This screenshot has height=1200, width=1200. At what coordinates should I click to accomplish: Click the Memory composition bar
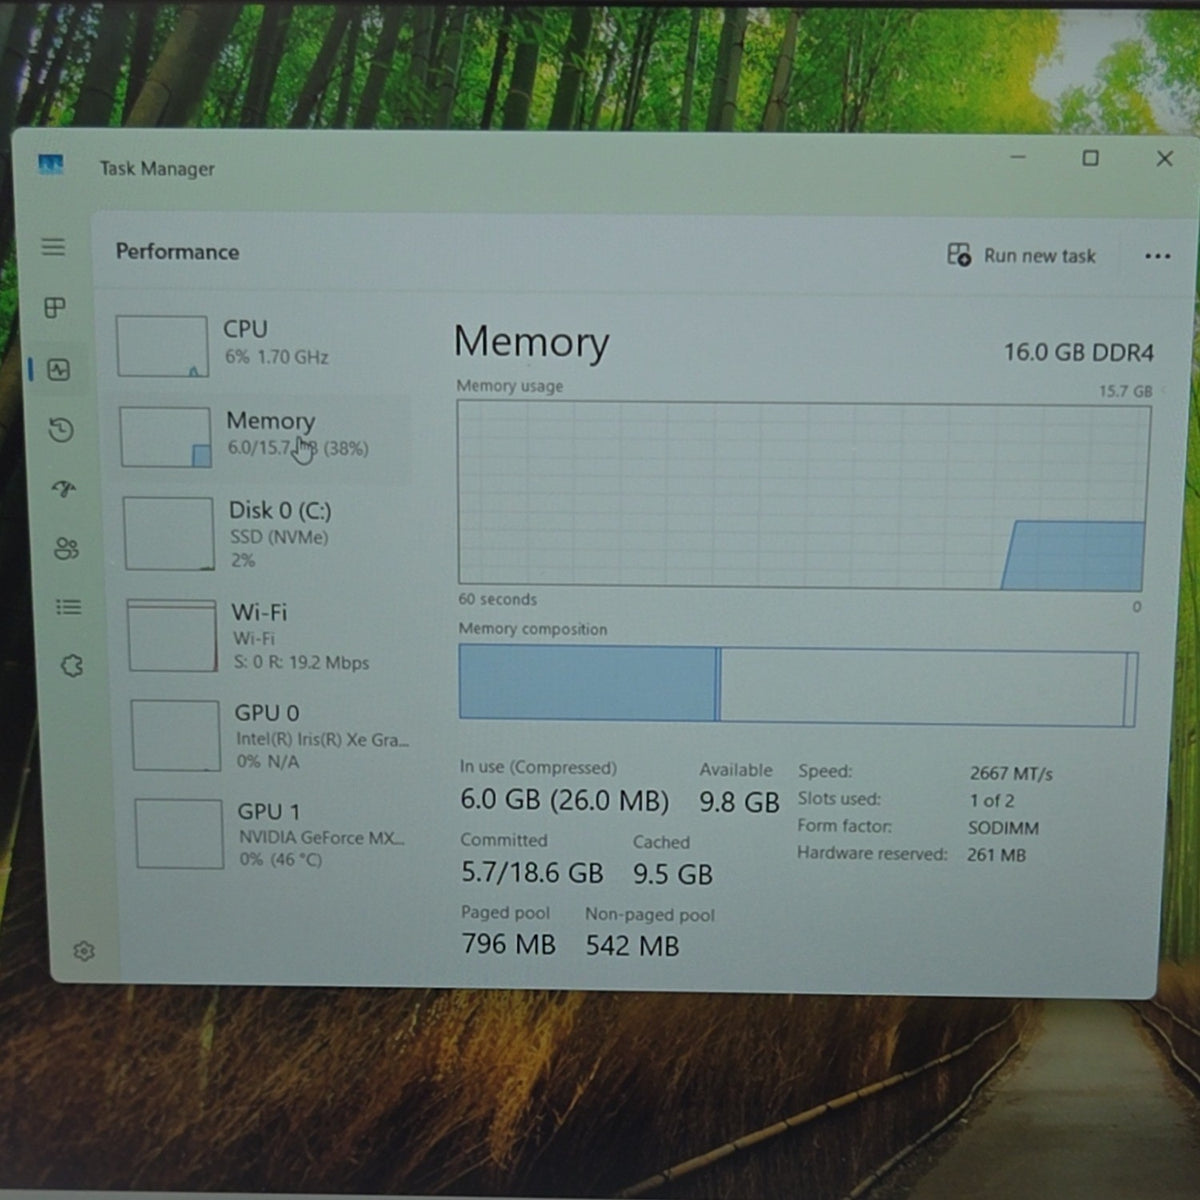(x=798, y=685)
